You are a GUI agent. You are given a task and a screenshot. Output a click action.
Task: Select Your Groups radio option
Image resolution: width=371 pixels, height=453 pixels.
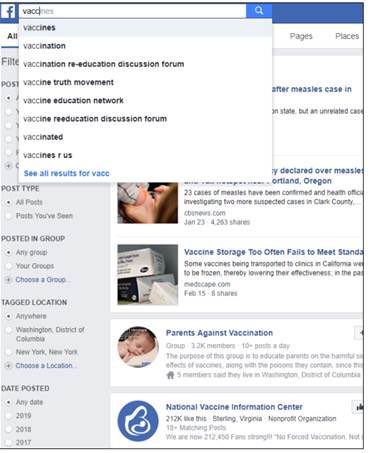(x=9, y=266)
